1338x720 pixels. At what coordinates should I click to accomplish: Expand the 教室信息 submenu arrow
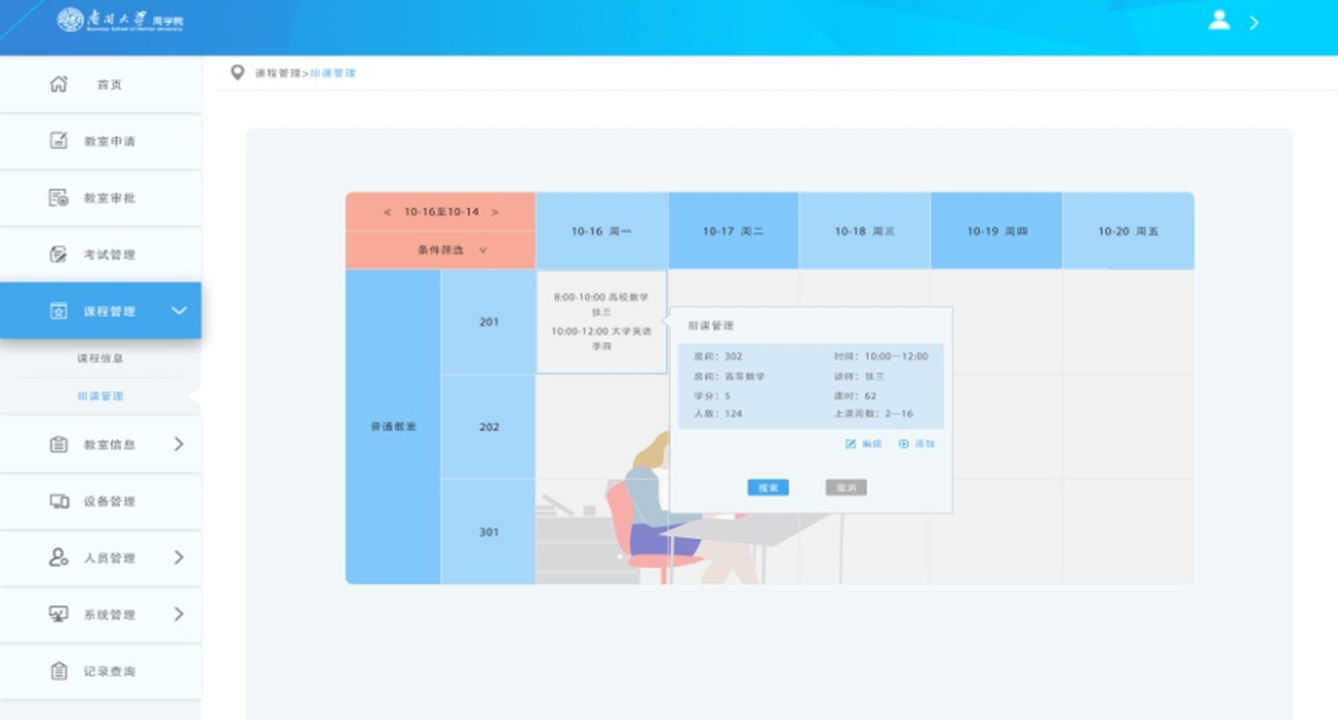click(179, 444)
